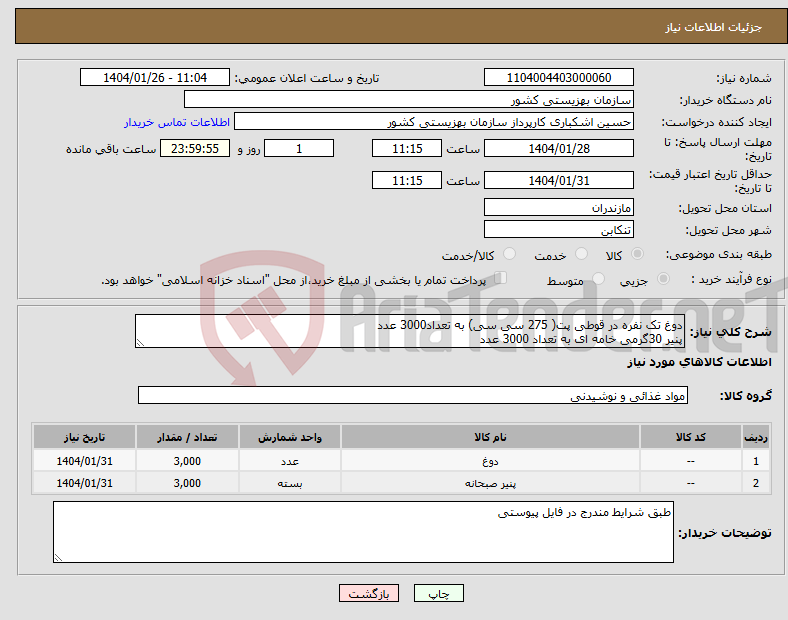Click the resize handle of buyer notes textarea
Viewport: 788px width, 620px height.
58,558
